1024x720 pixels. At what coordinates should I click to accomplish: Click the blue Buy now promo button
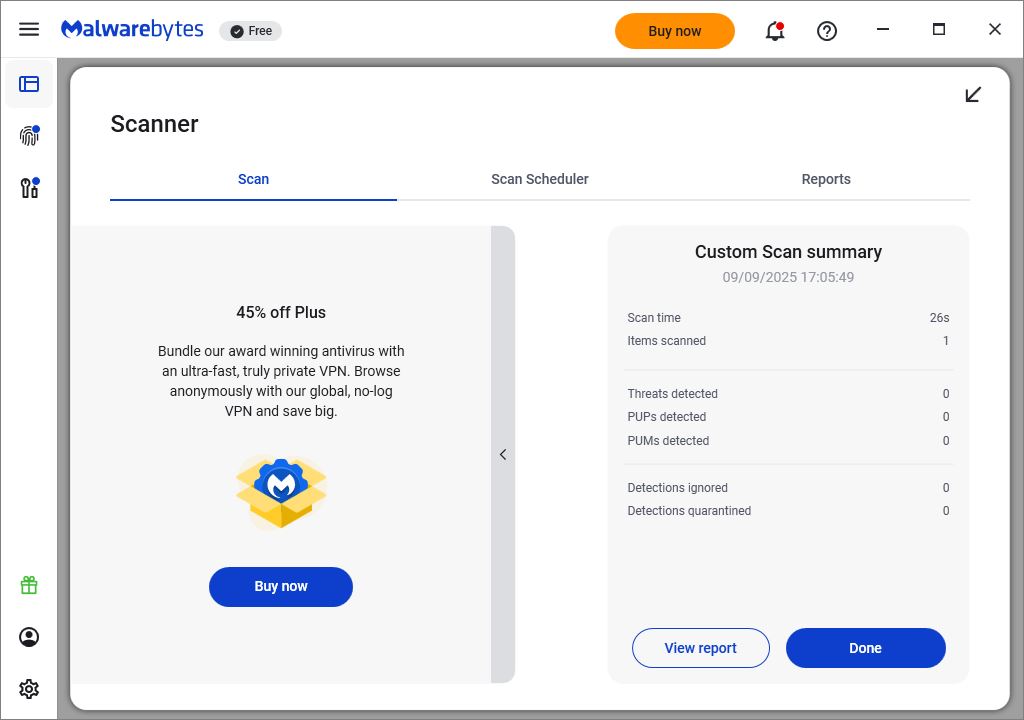(x=281, y=587)
